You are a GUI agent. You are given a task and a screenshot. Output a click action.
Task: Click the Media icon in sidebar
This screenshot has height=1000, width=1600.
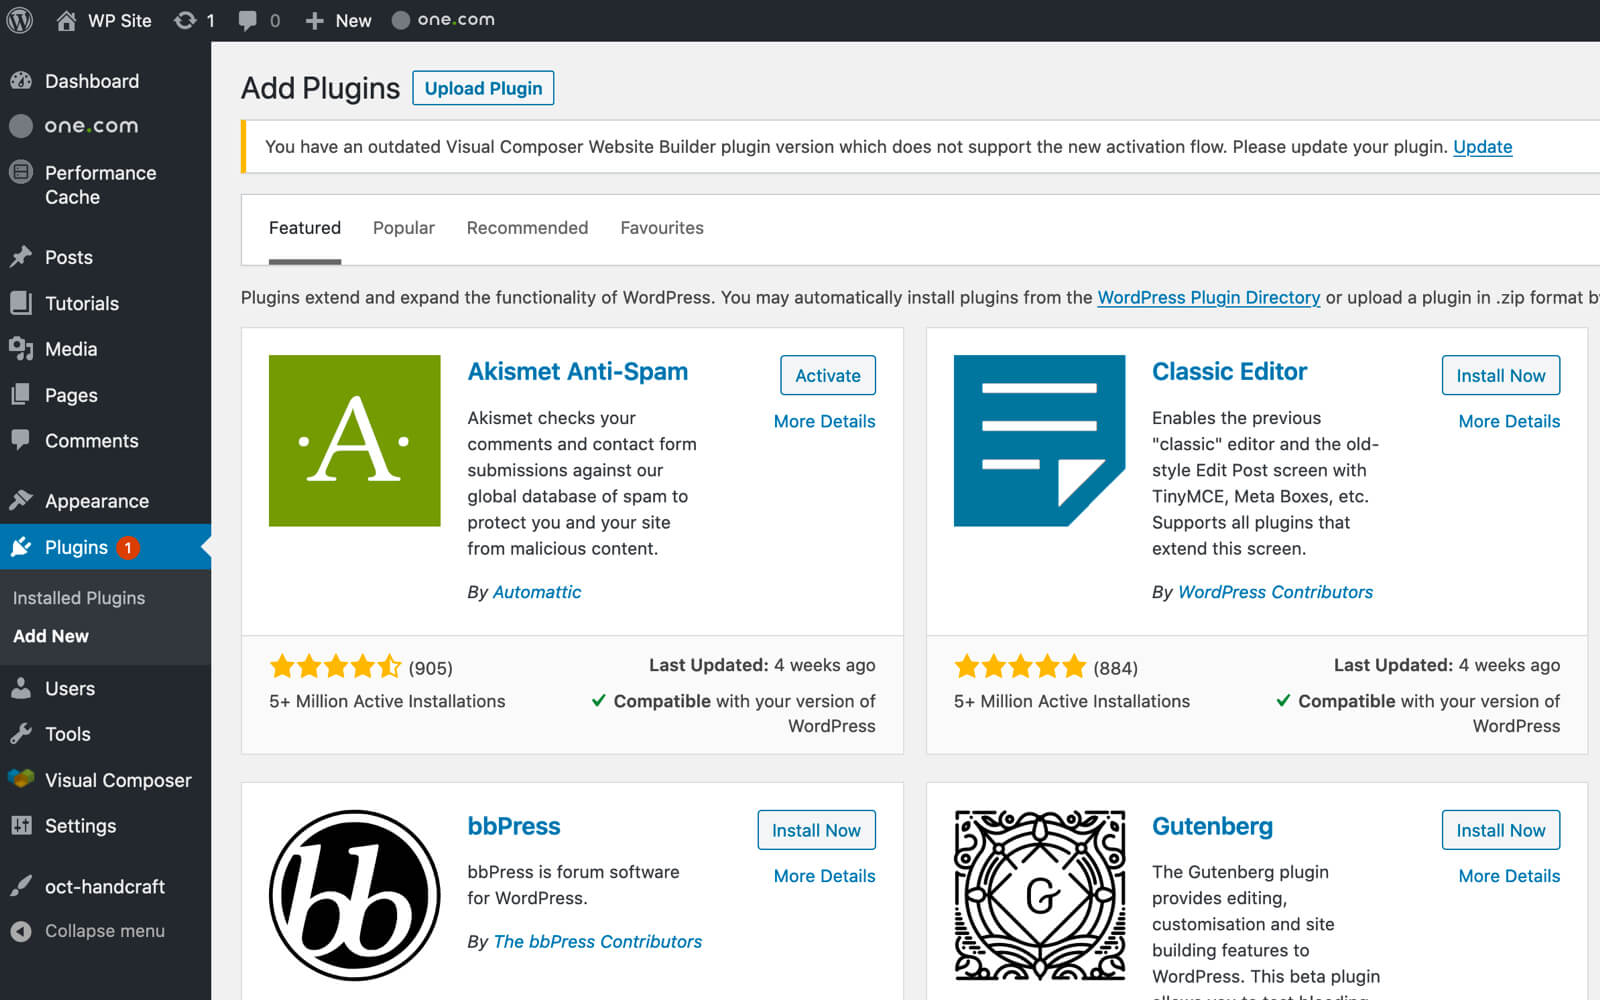[21, 349]
